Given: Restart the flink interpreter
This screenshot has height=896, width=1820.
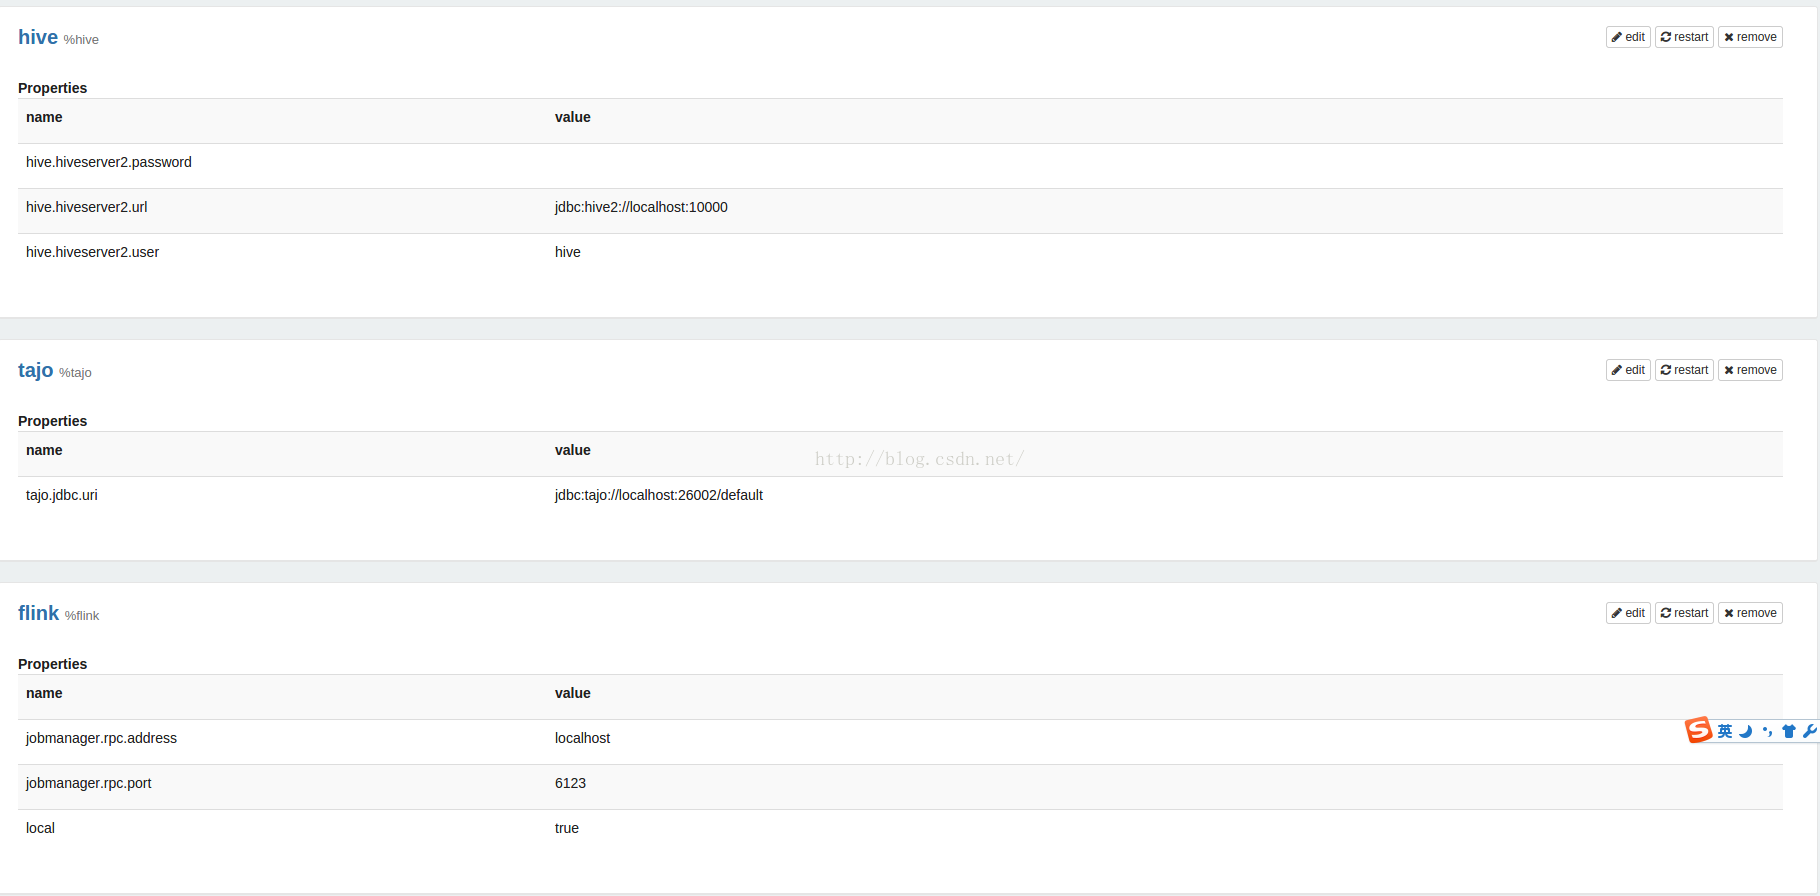Looking at the screenshot, I should pos(1684,613).
